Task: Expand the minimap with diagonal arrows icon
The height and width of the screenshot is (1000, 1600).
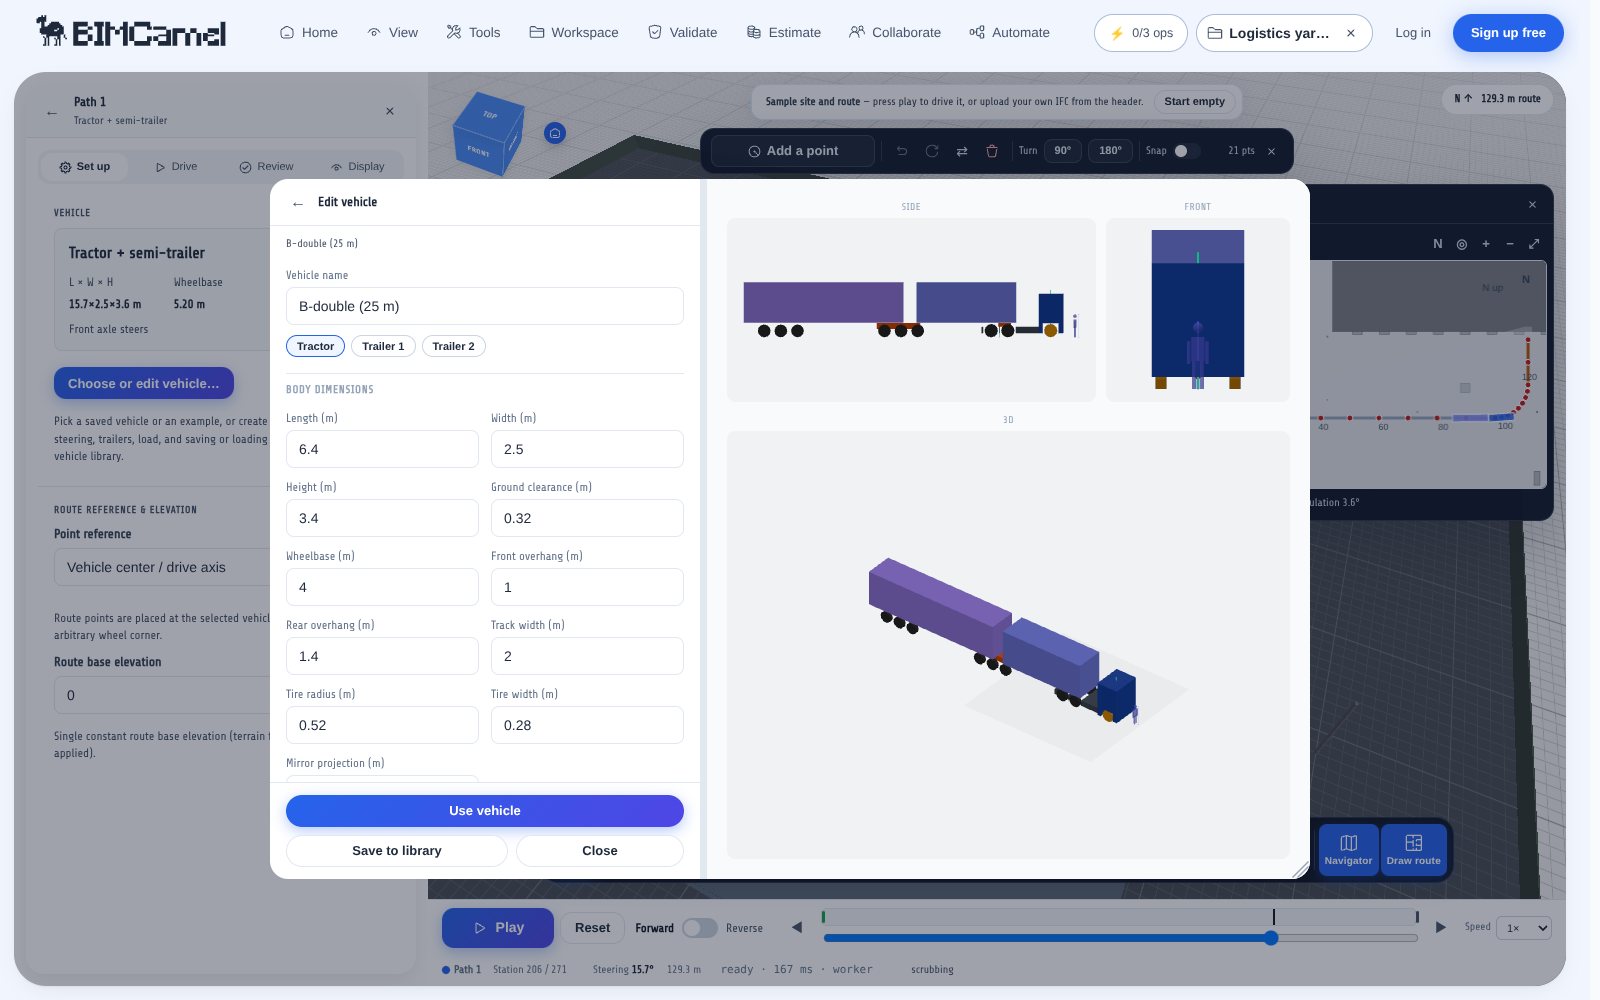Action: 1534,244
